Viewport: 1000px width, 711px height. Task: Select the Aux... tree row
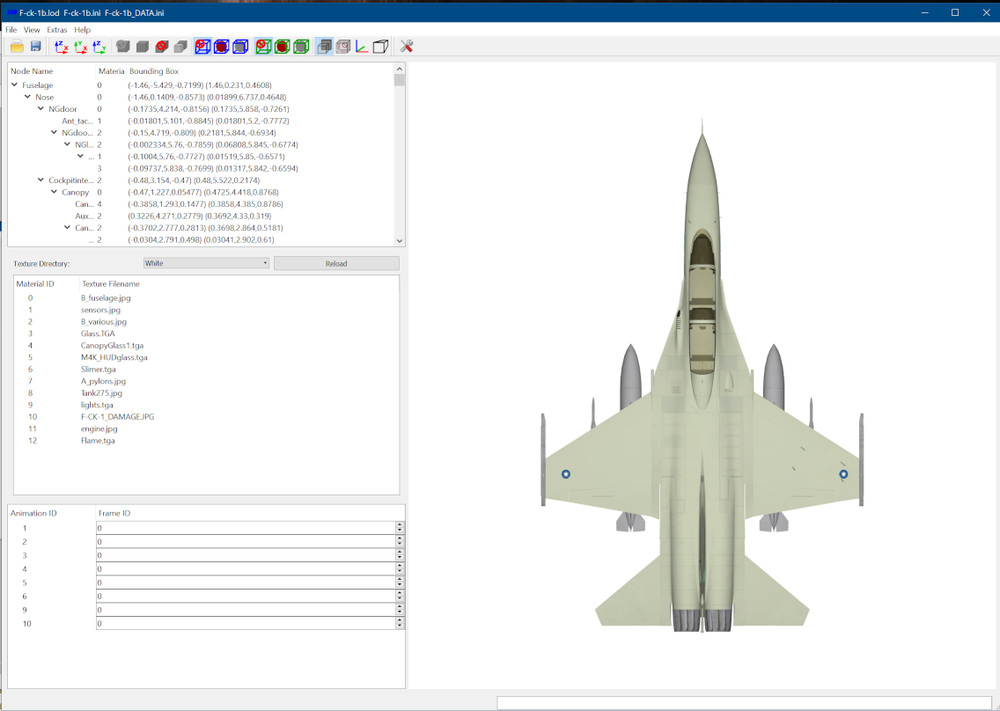202,216
